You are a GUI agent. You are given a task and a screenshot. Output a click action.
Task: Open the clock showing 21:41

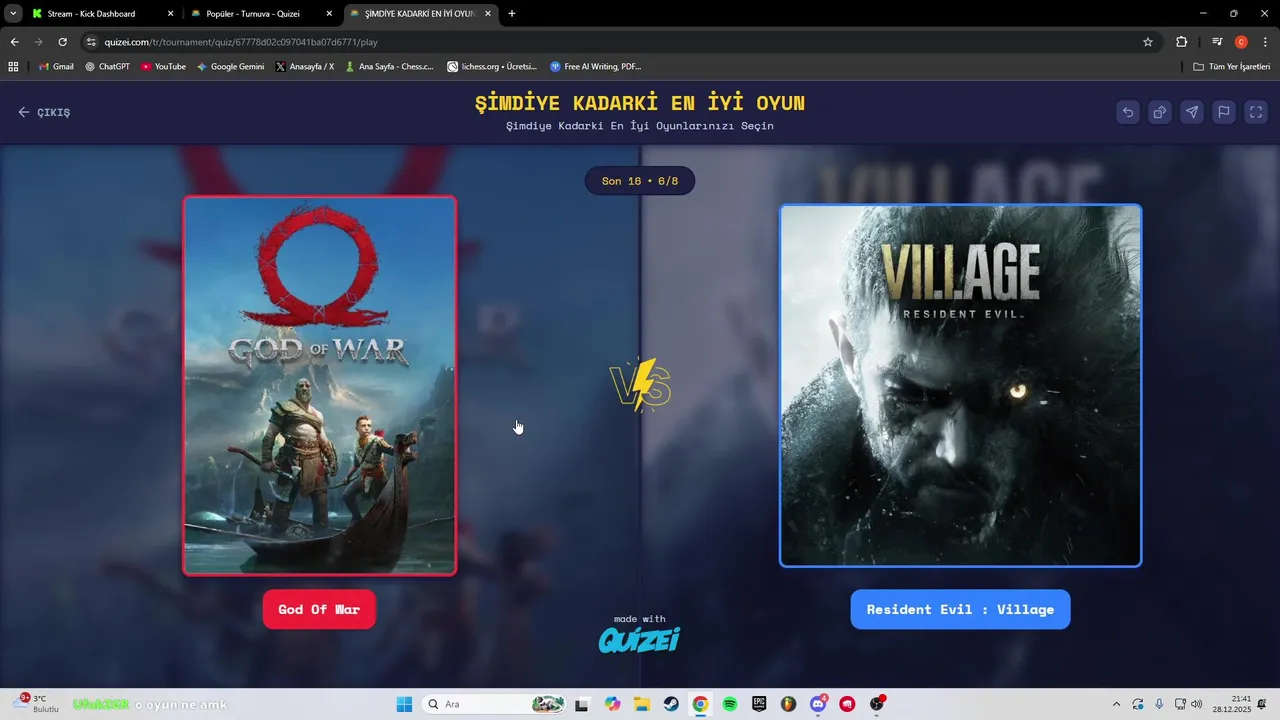pyautogui.click(x=1232, y=704)
